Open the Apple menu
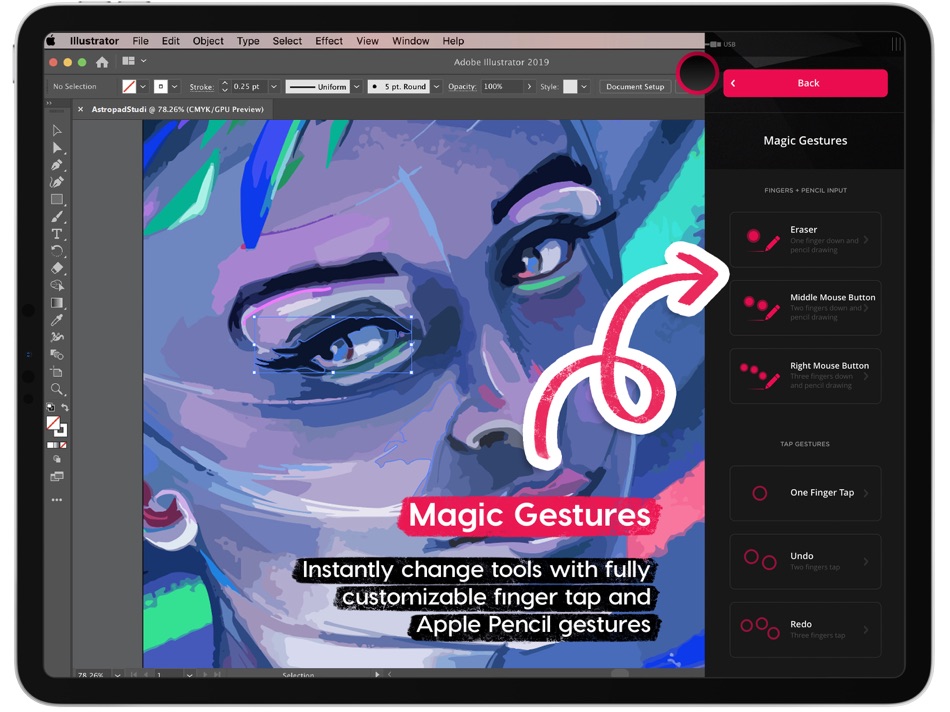950x712 pixels. tap(51, 41)
